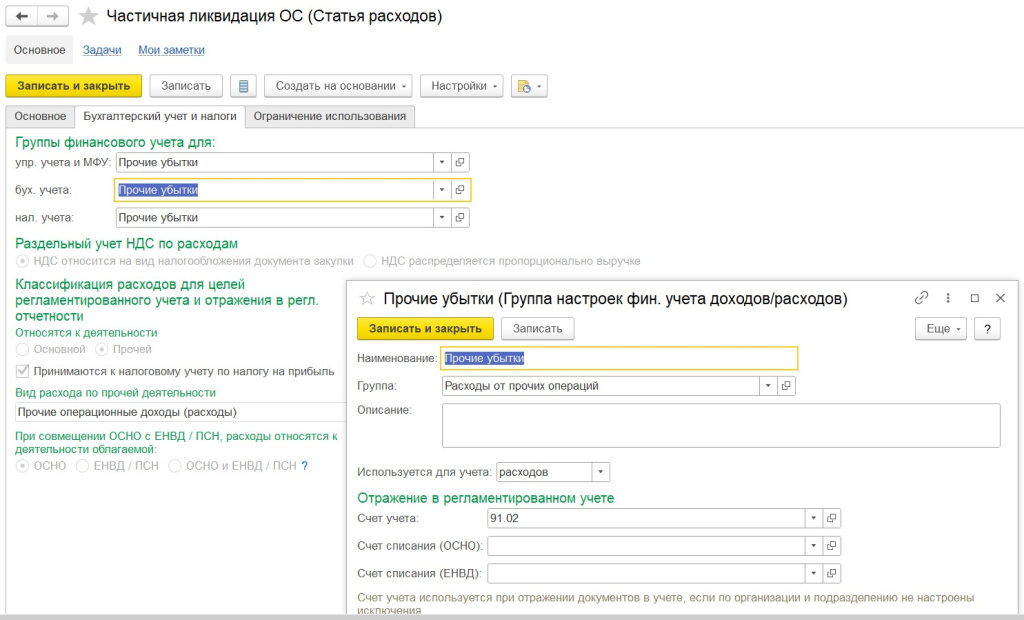This screenshot has height=620, width=1024.
Task: Open the Еще menu in the dialog
Action: tap(941, 329)
